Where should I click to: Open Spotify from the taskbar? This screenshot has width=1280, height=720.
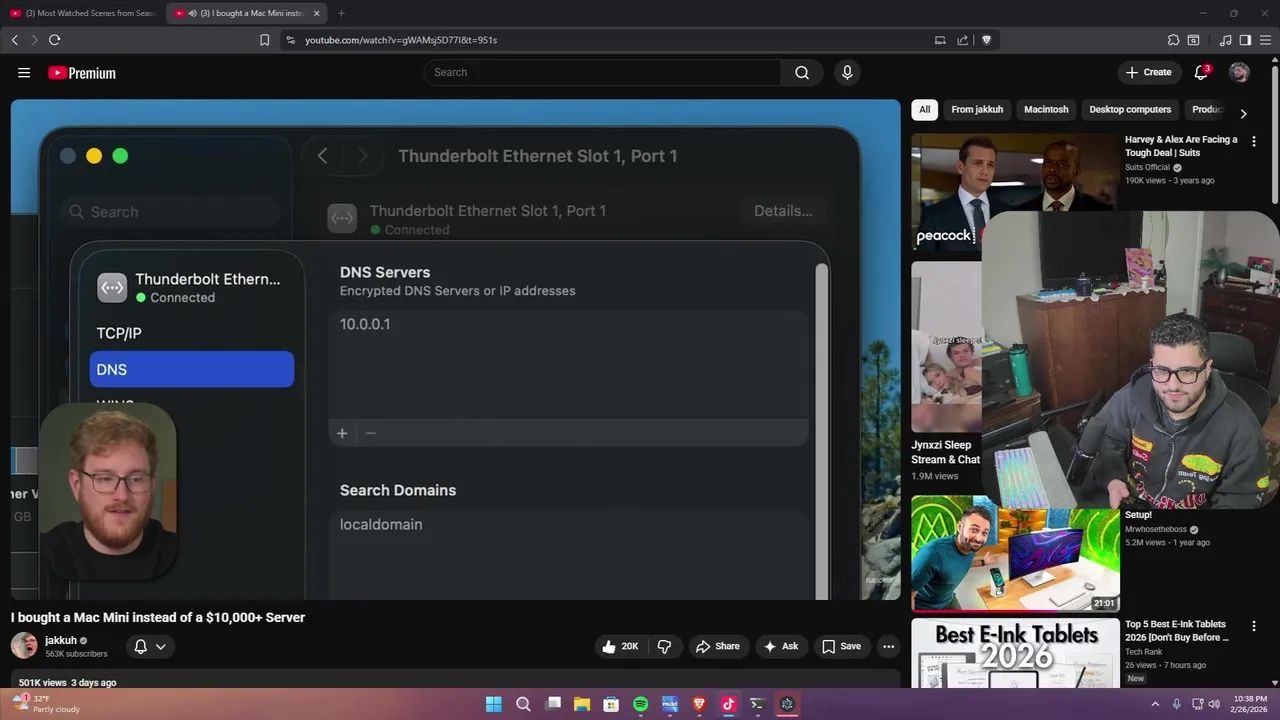pyautogui.click(x=640, y=704)
